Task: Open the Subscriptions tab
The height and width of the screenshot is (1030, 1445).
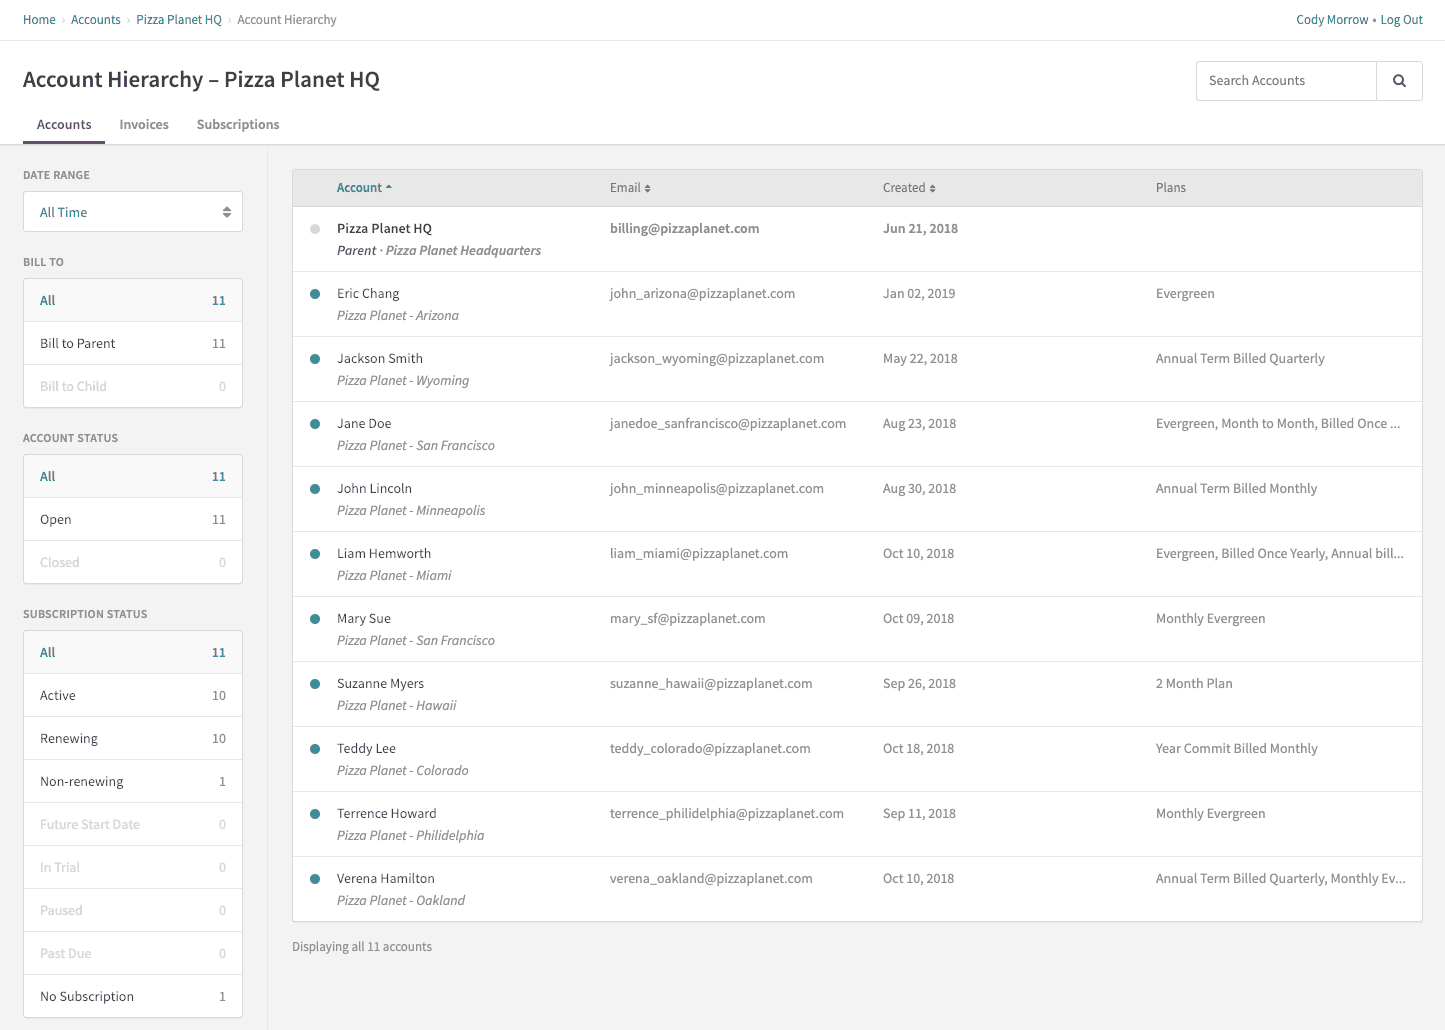Action: click(x=237, y=124)
